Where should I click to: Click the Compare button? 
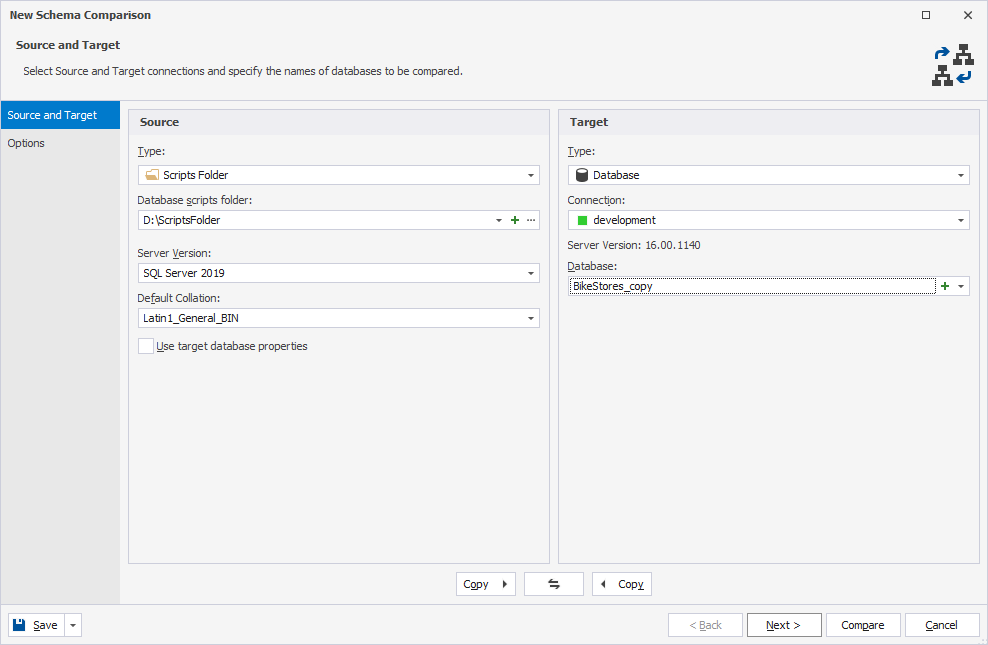862,624
